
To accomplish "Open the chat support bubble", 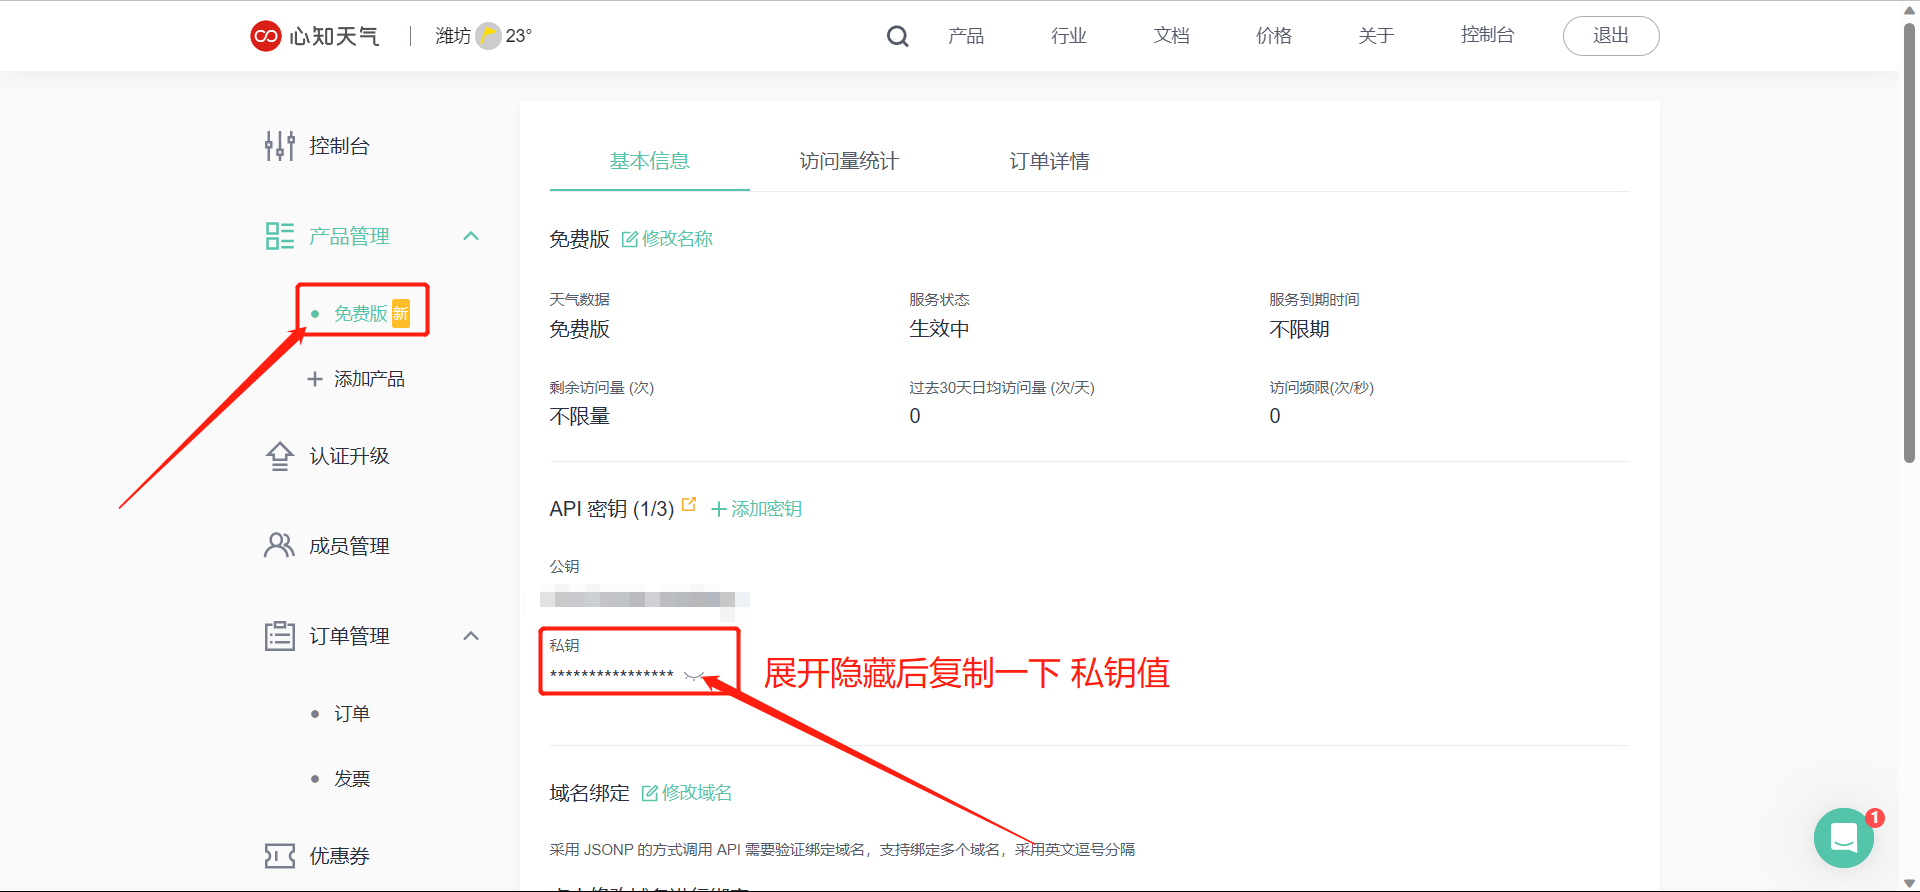I will 1844,838.
